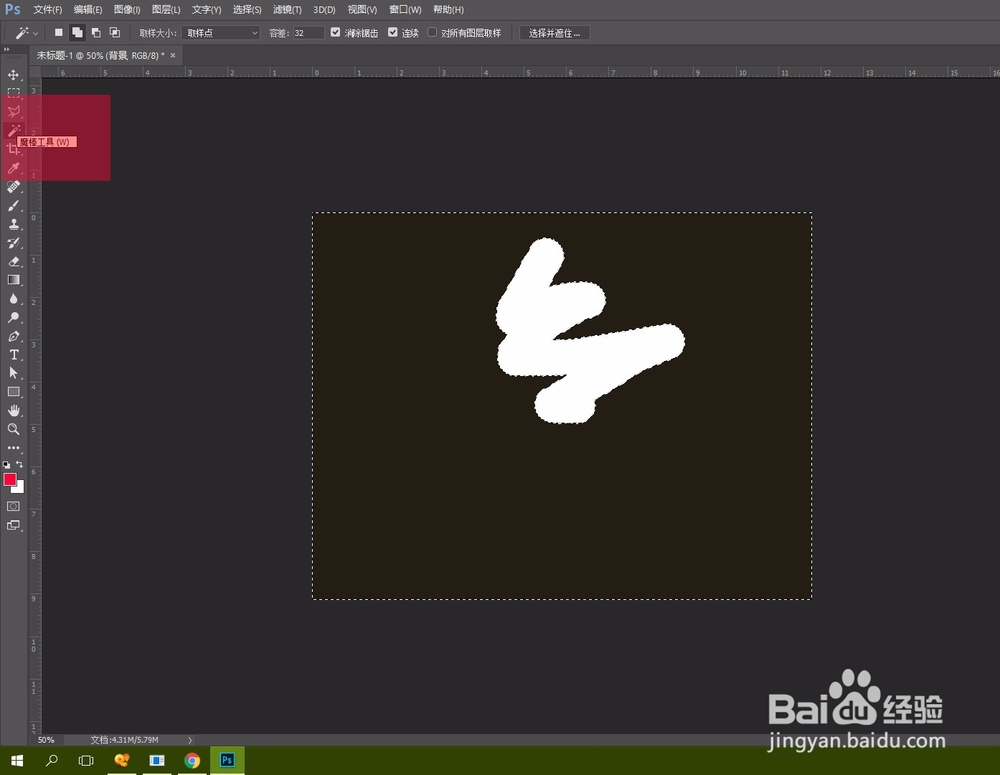
Task: Toggle the contiguous (连续) checkbox
Action: pyautogui.click(x=393, y=33)
